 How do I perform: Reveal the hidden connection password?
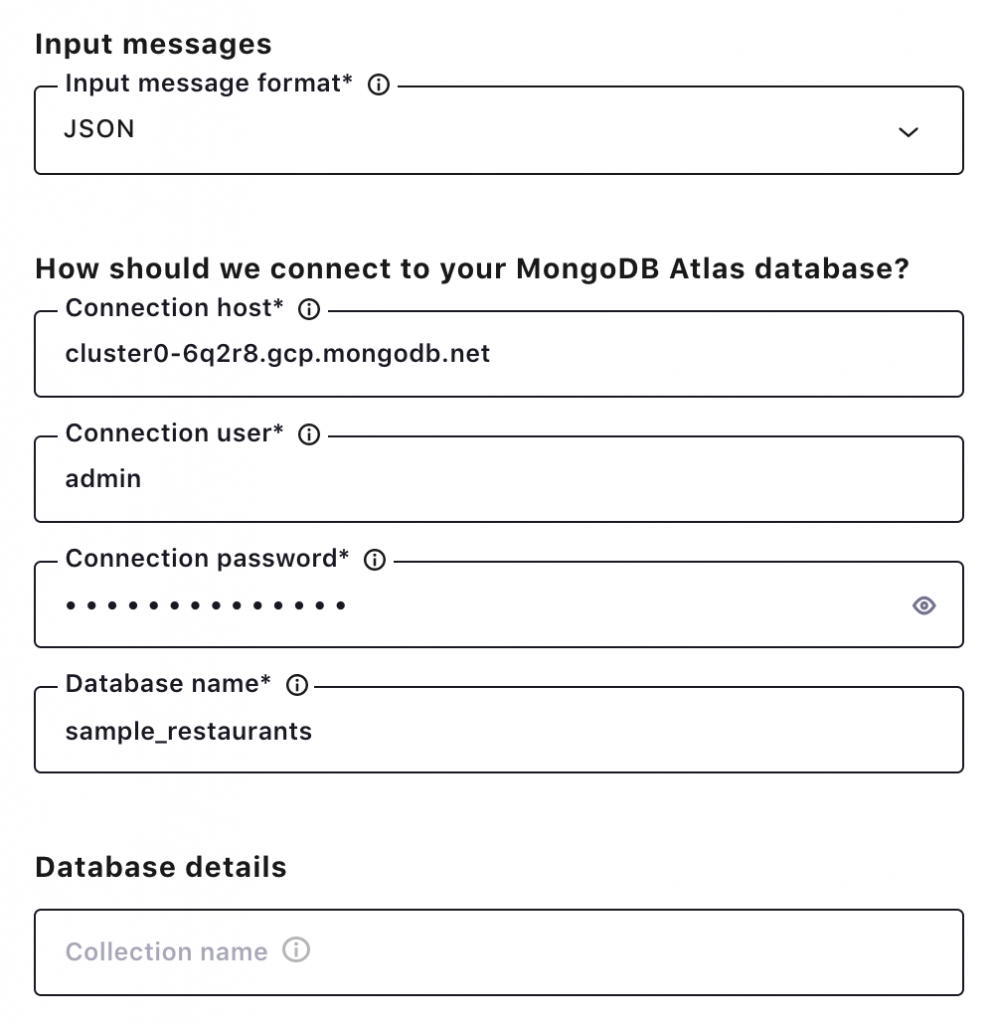click(923, 606)
